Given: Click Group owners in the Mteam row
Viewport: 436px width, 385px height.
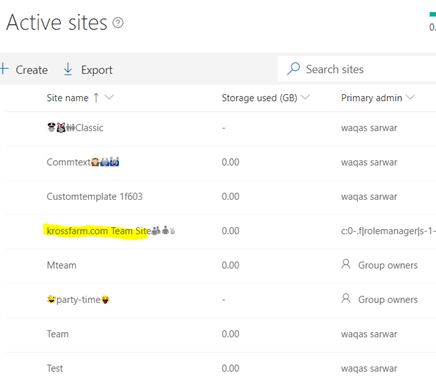Looking at the screenshot, I should coord(388,265).
